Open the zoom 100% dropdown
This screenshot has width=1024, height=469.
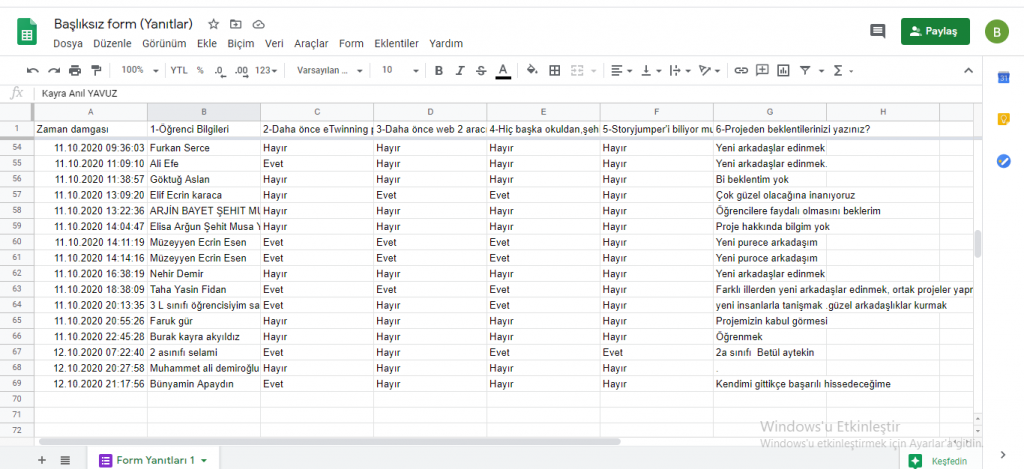[x=138, y=70]
